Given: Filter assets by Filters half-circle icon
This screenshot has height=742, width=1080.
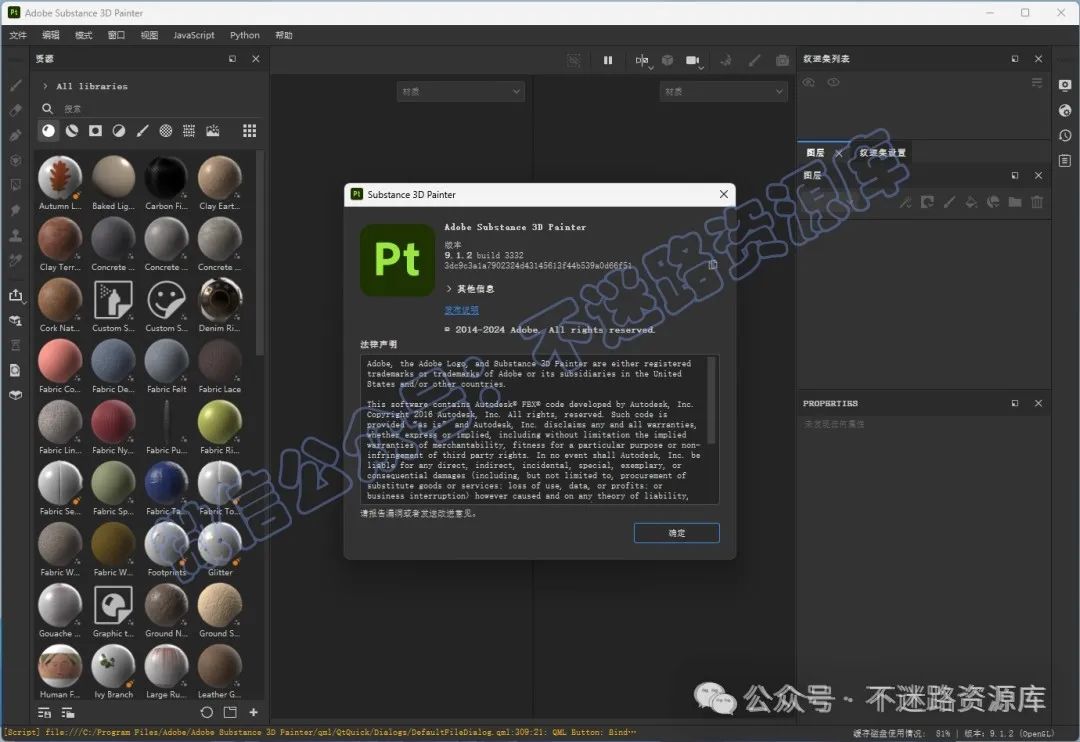Looking at the screenshot, I should 118,130.
